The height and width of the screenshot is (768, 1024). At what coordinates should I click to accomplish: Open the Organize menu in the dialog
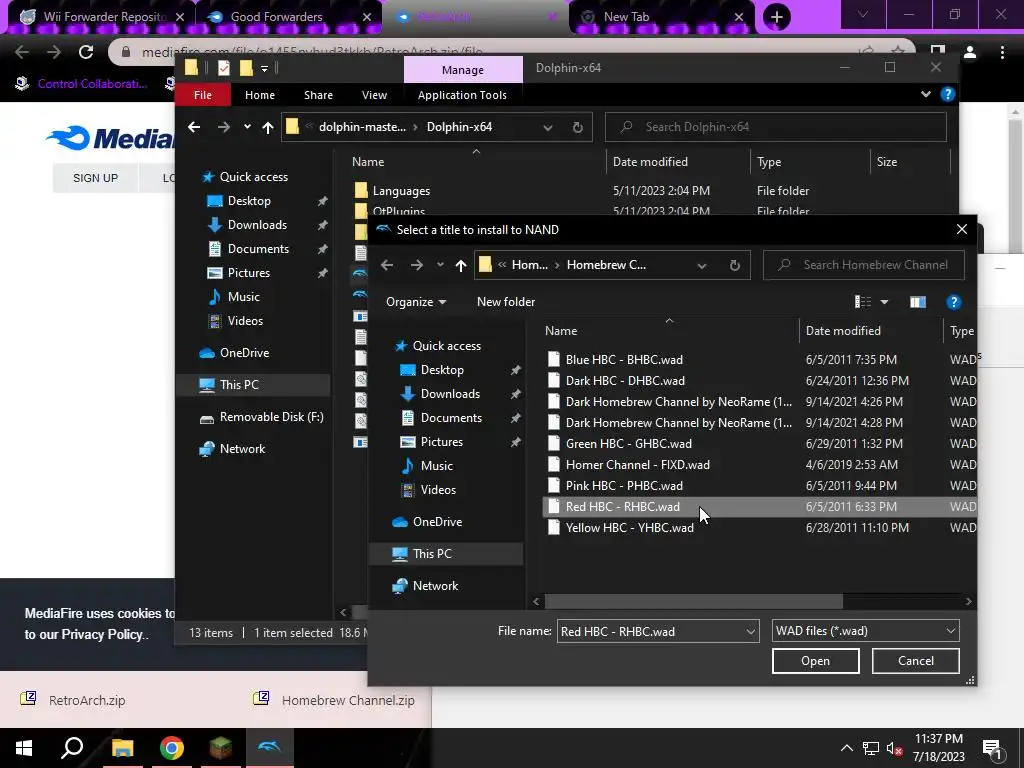pyautogui.click(x=416, y=302)
